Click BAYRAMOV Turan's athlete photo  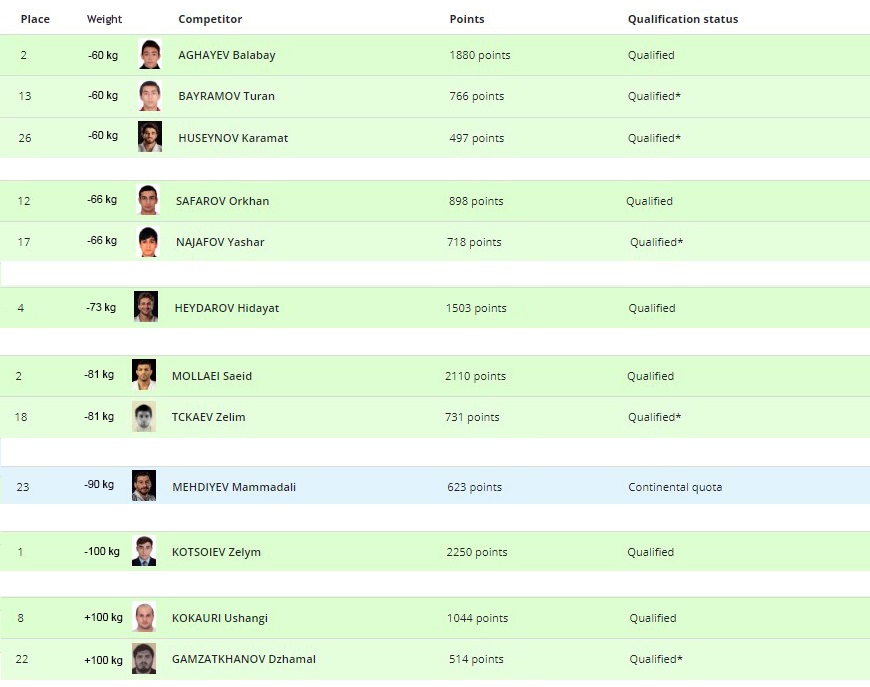(x=150, y=95)
